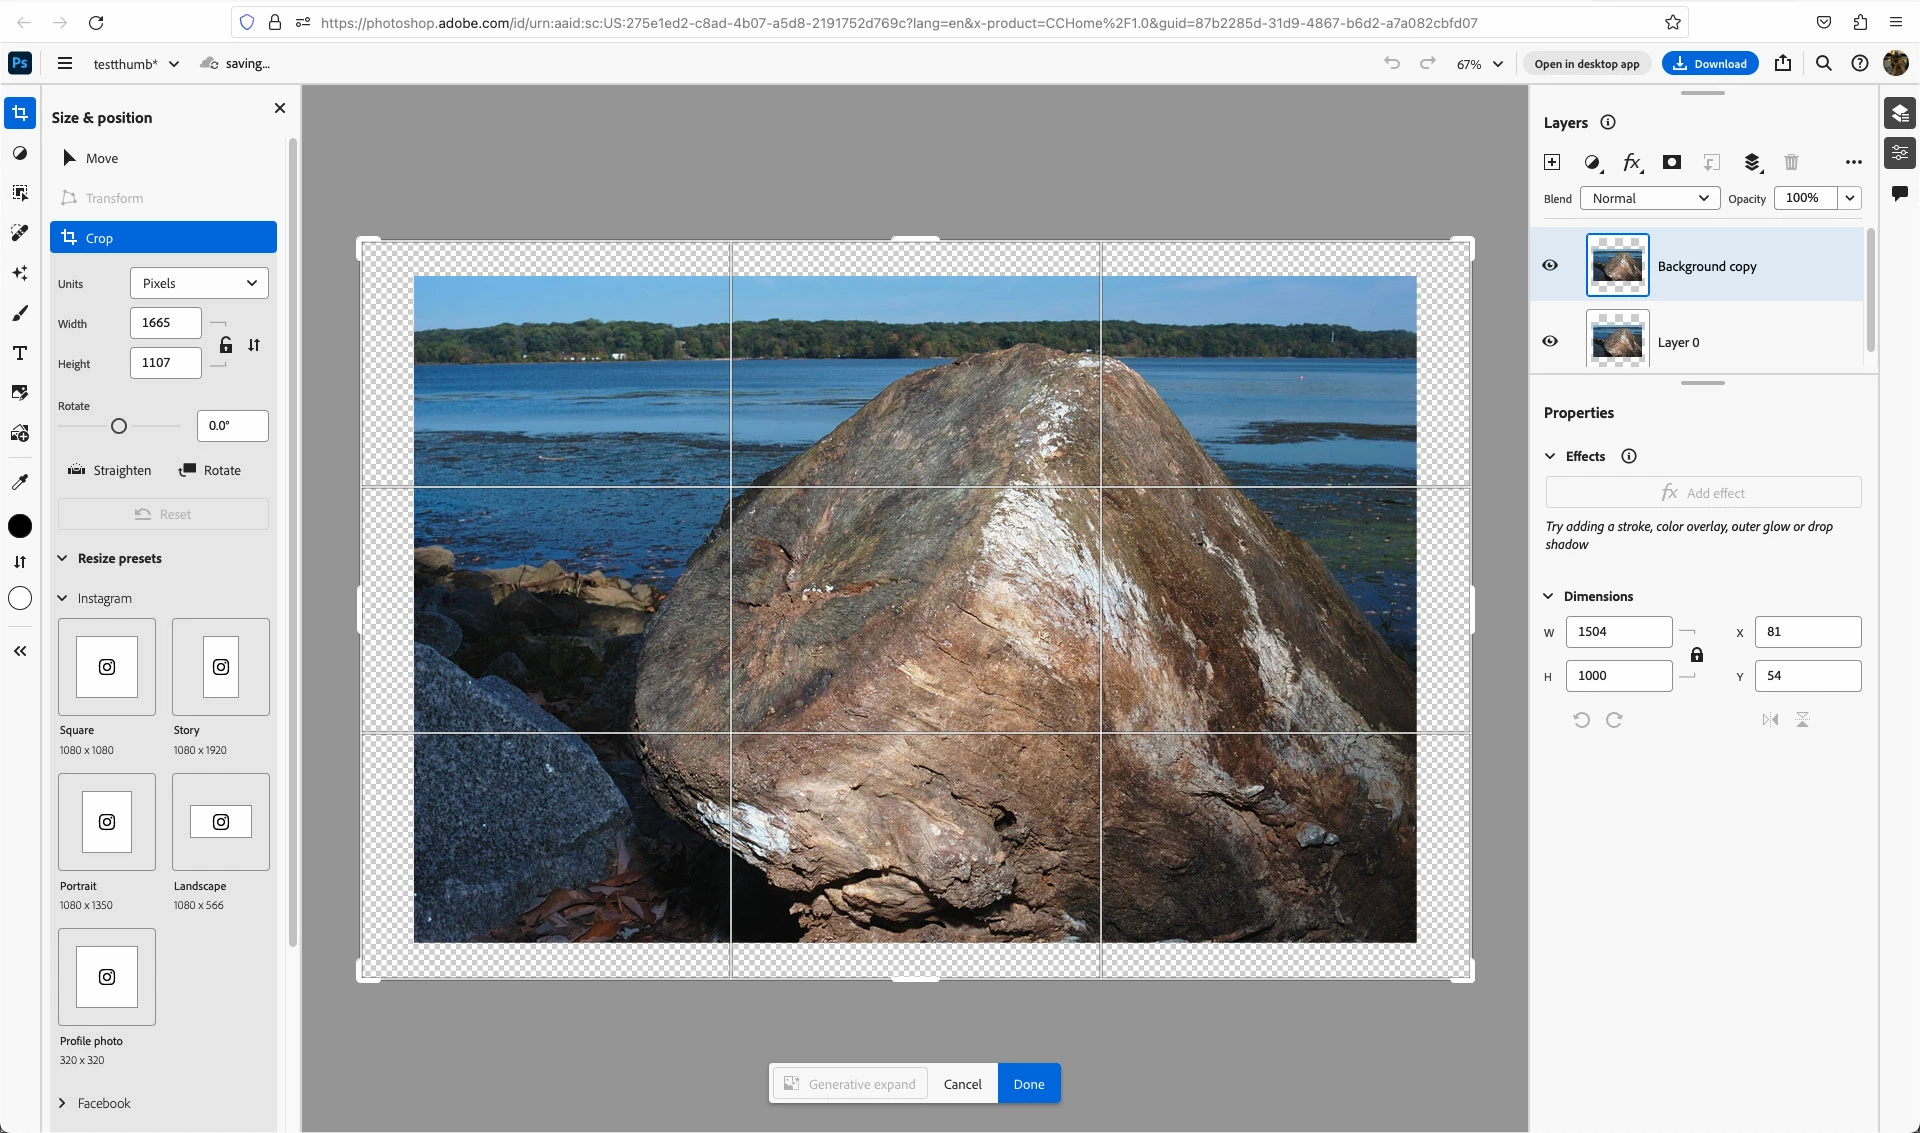Open the Units Pixels dropdown
The image size is (1920, 1133).
pyautogui.click(x=199, y=283)
